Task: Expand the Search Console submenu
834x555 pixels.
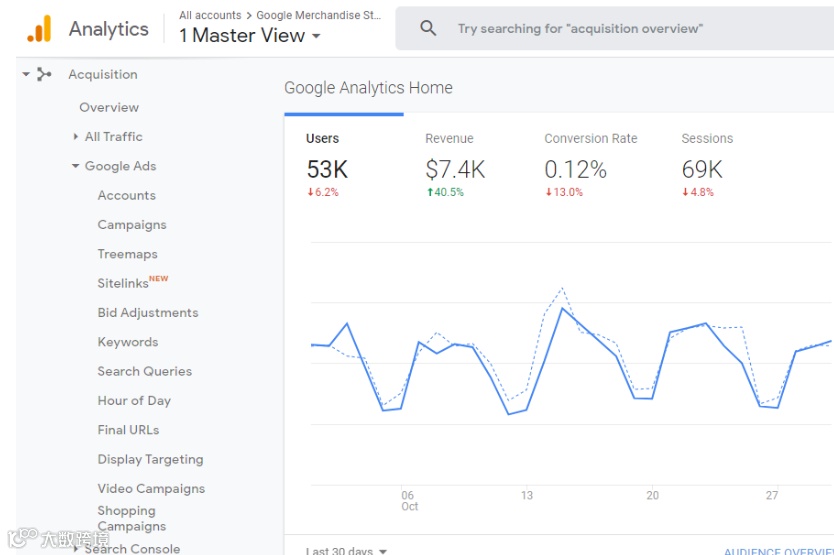Action: click(x=77, y=549)
